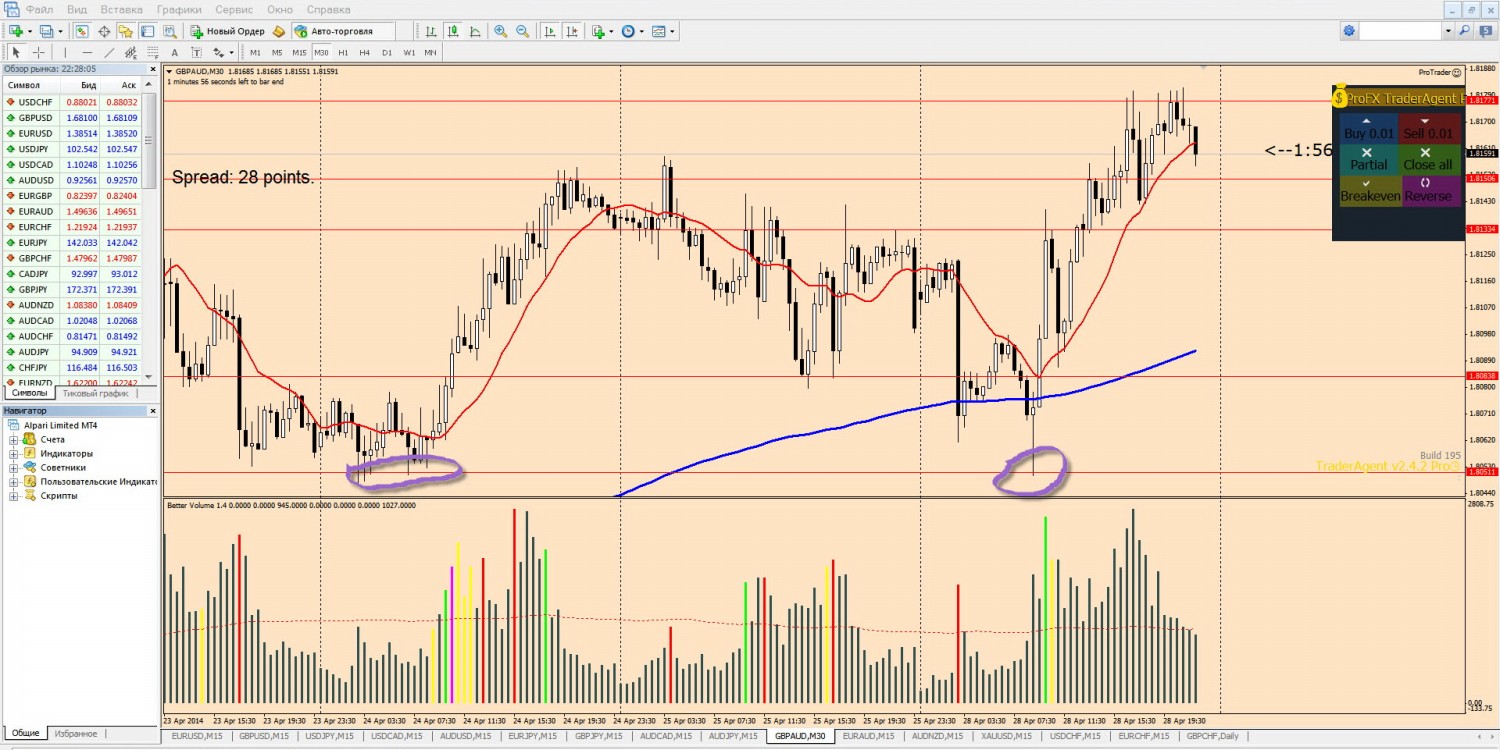The height and width of the screenshot is (750, 1500).
Task: Select the cursor arrow tool
Action: click(17, 52)
